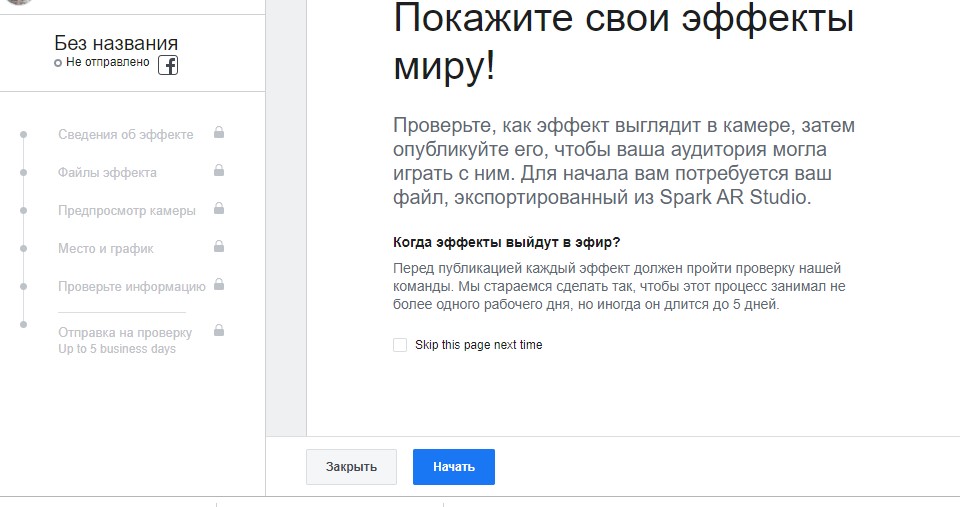Select the Проверьте информацию step
The width and height of the screenshot is (960, 507).
[x=131, y=287]
